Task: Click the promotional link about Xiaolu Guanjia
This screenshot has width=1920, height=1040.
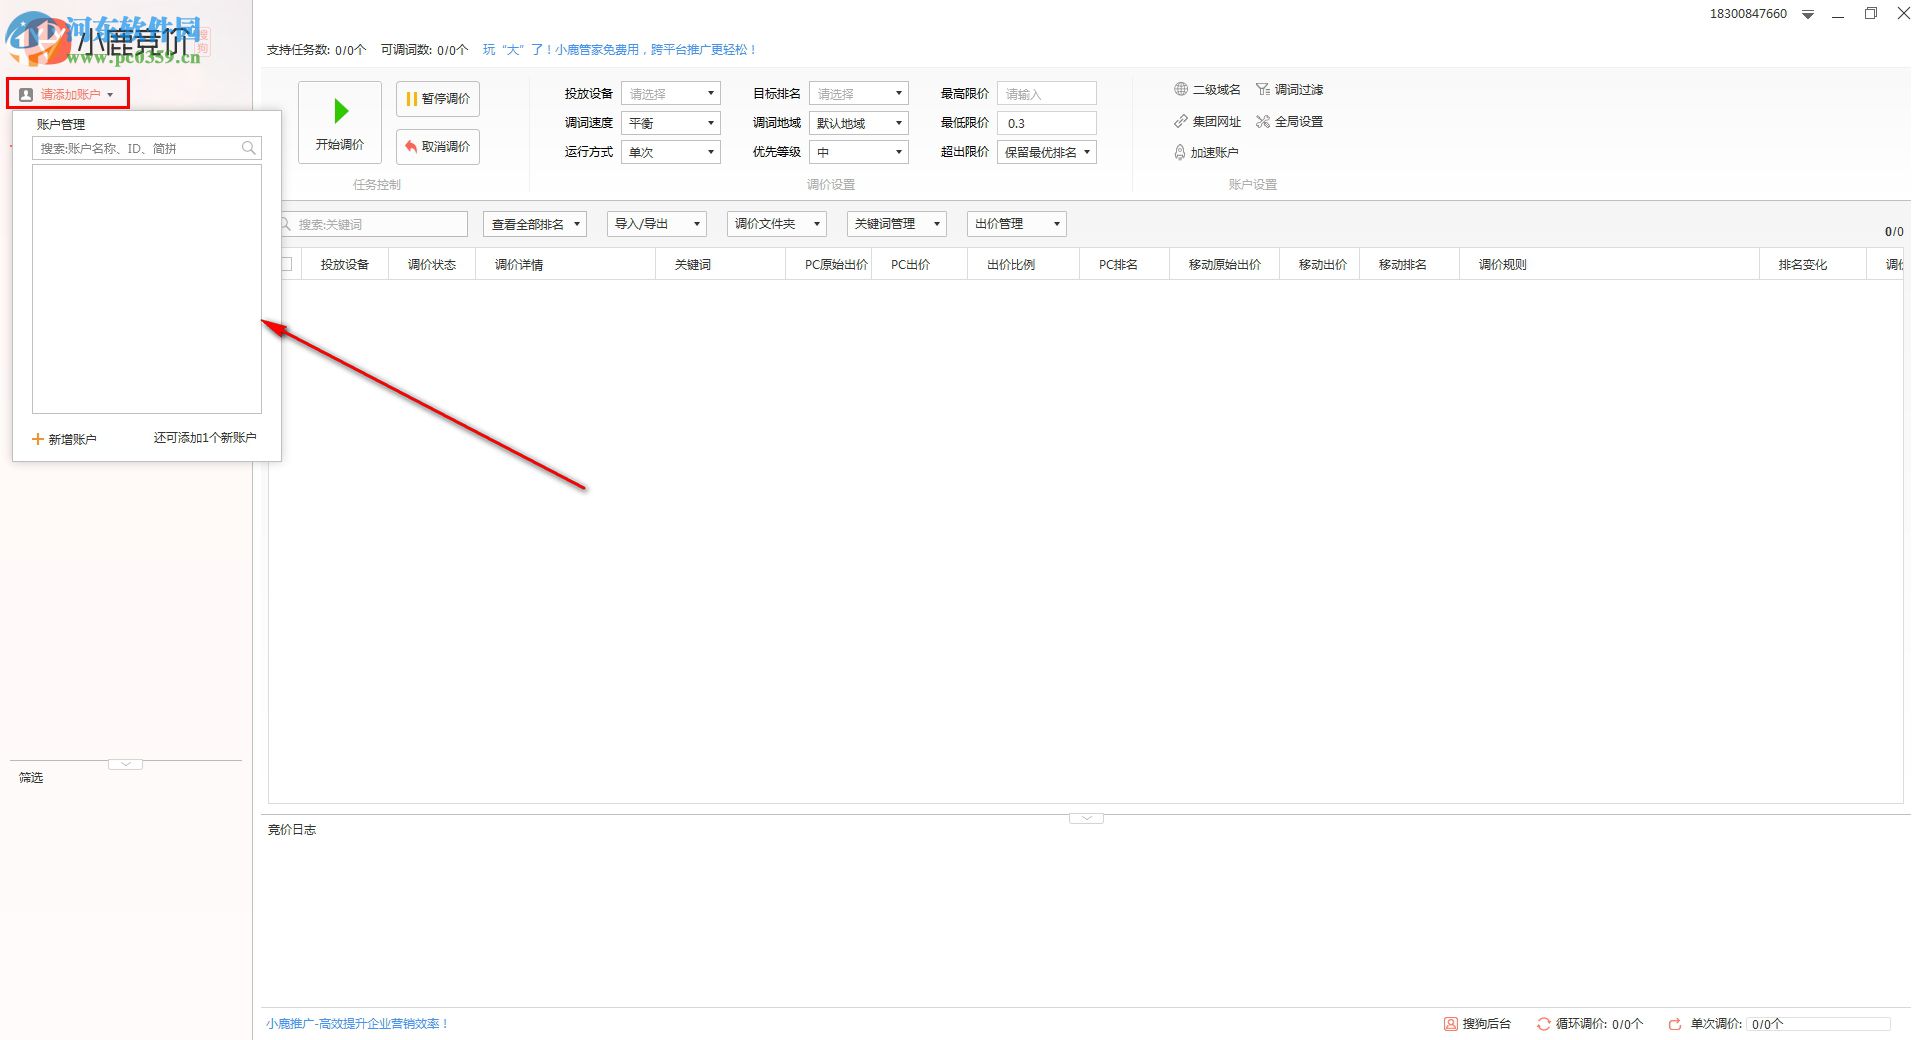Action: click(x=620, y=50)
